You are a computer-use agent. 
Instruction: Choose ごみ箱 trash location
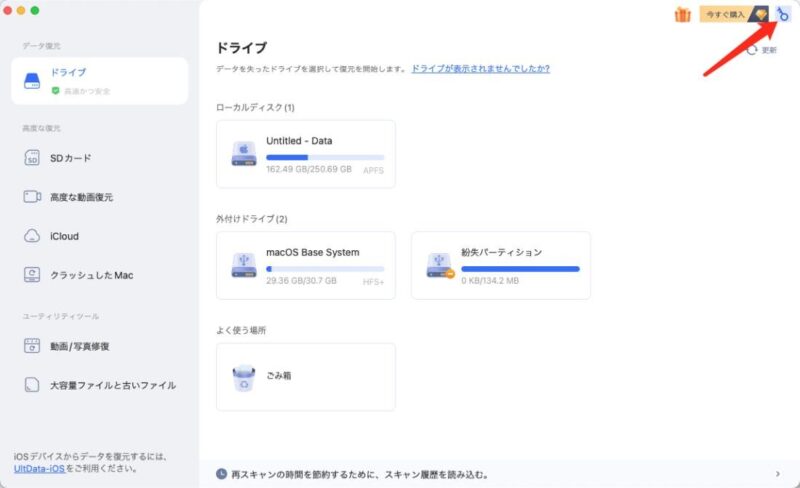point(305,376)
